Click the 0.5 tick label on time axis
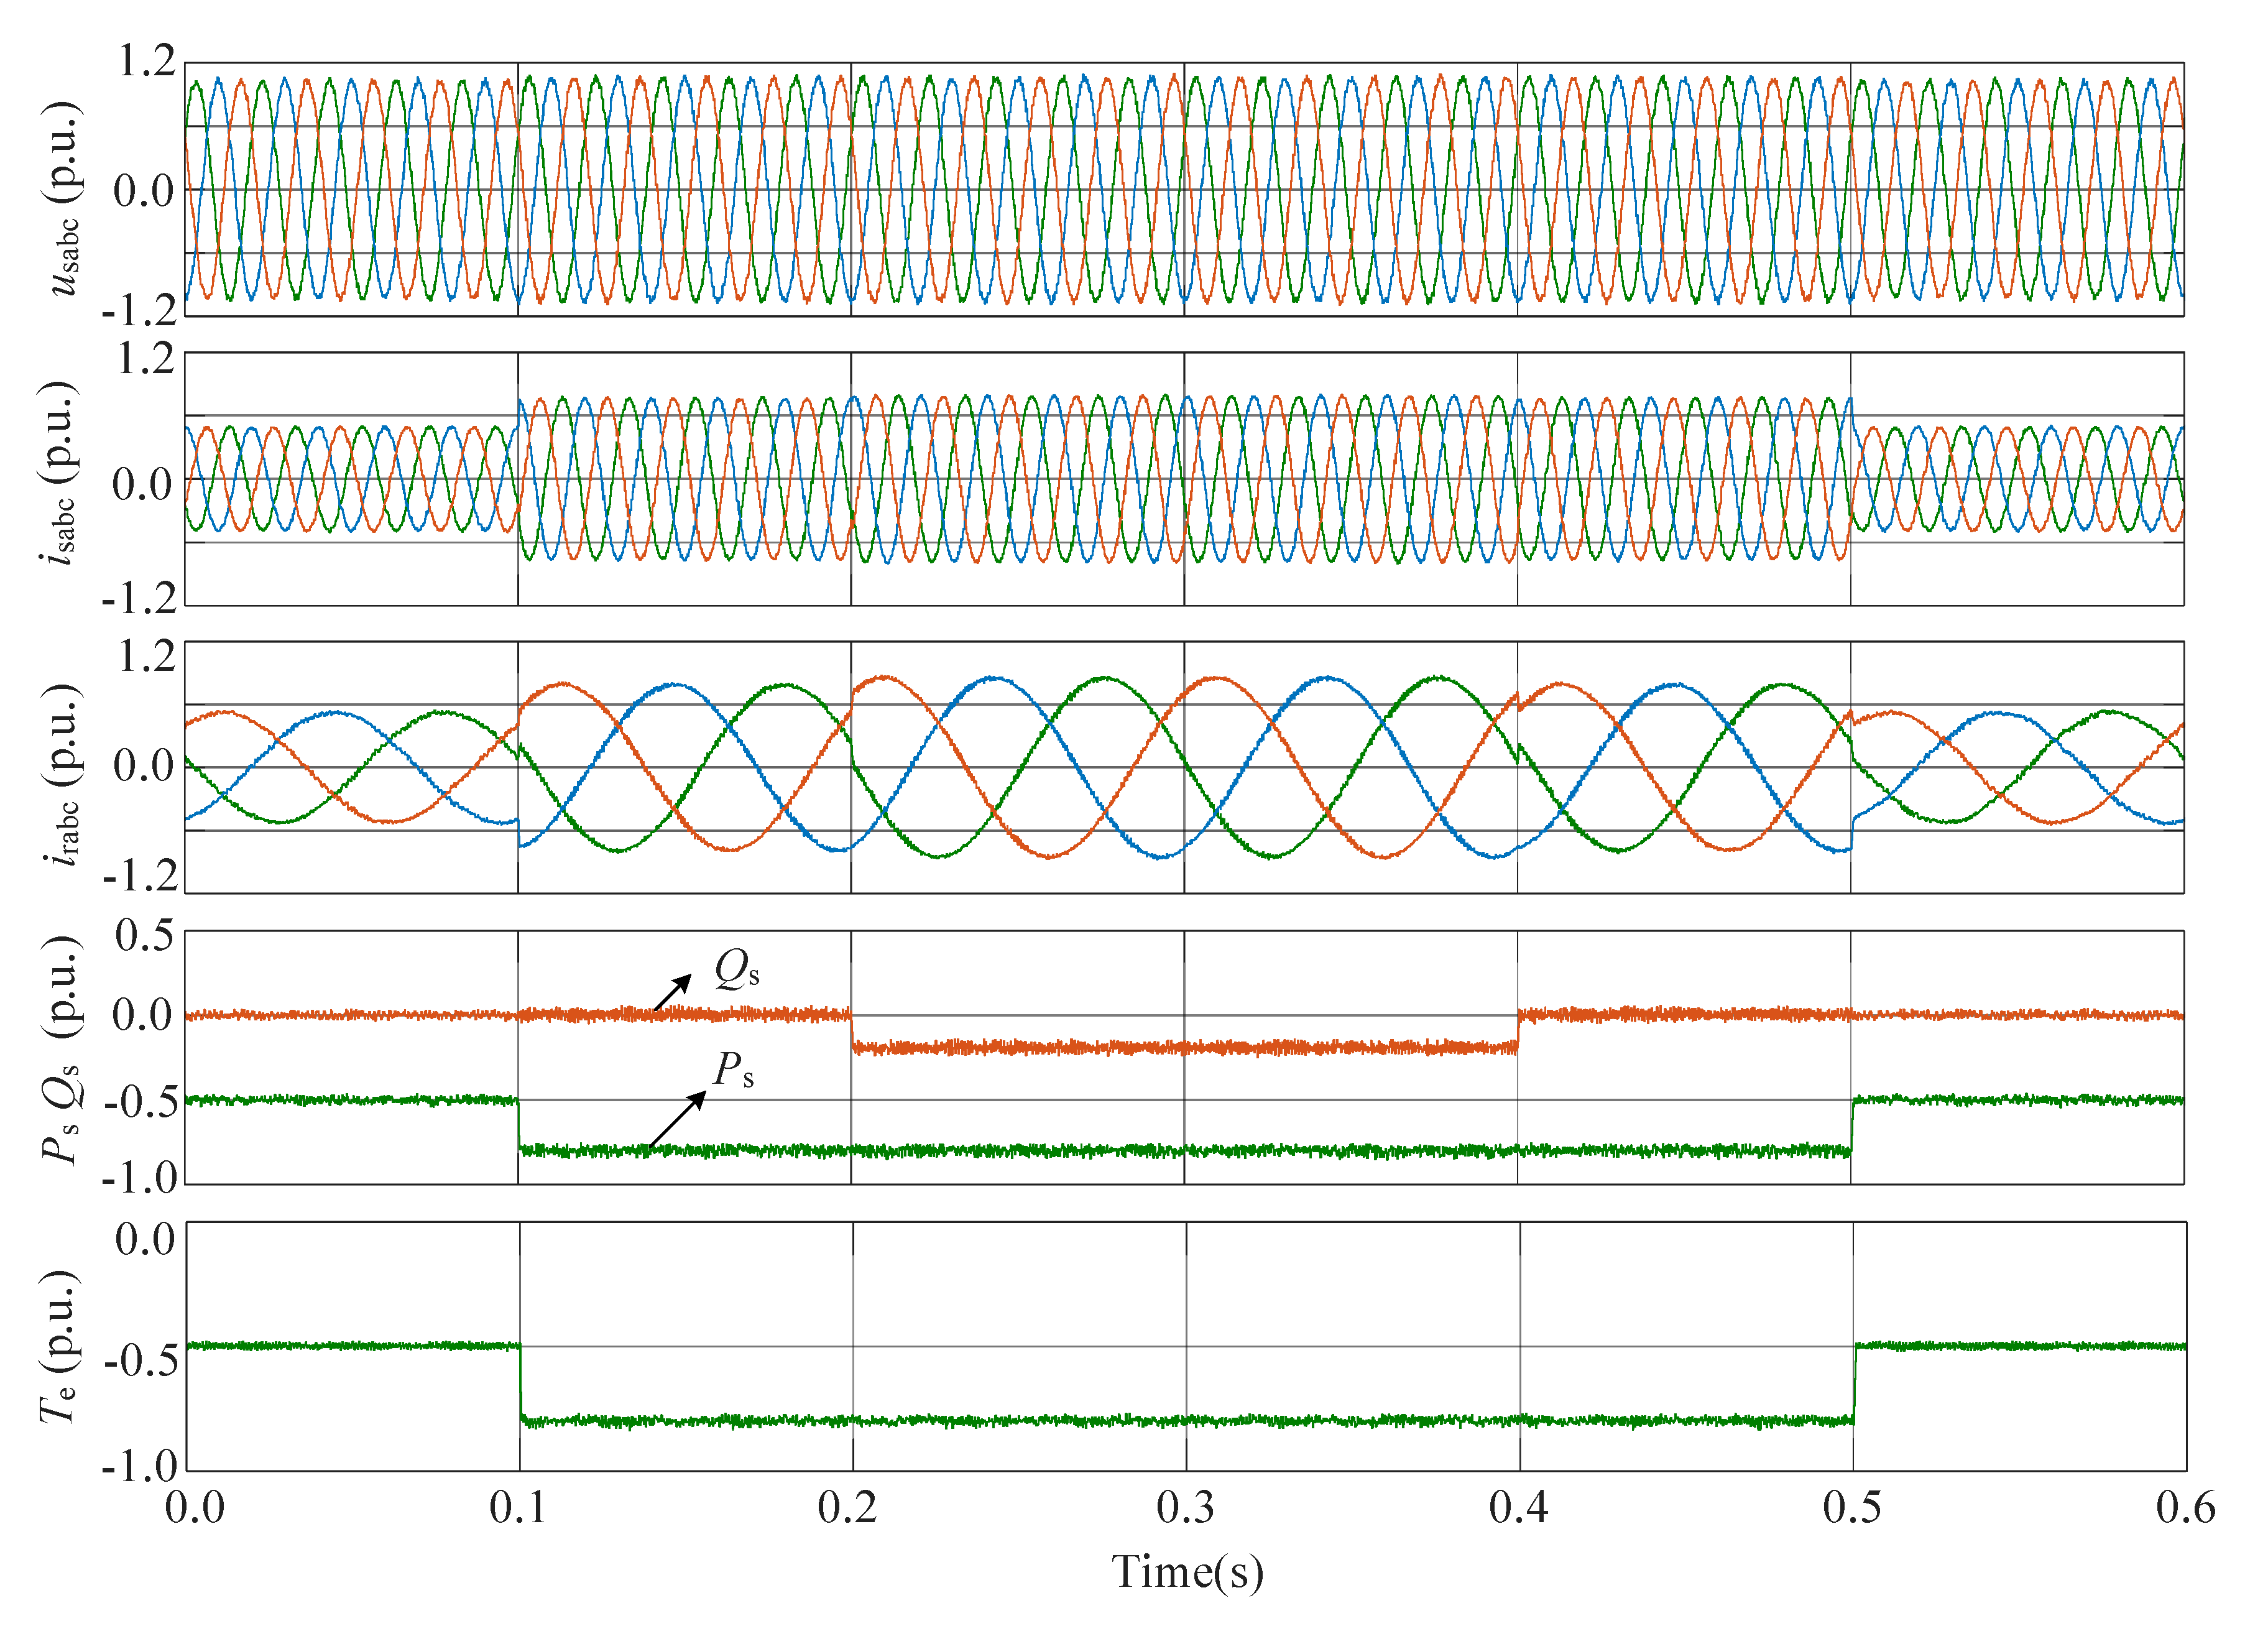This screenshot has width=2268, height=1626. pyautogui.click(x=1851, y=1507)
